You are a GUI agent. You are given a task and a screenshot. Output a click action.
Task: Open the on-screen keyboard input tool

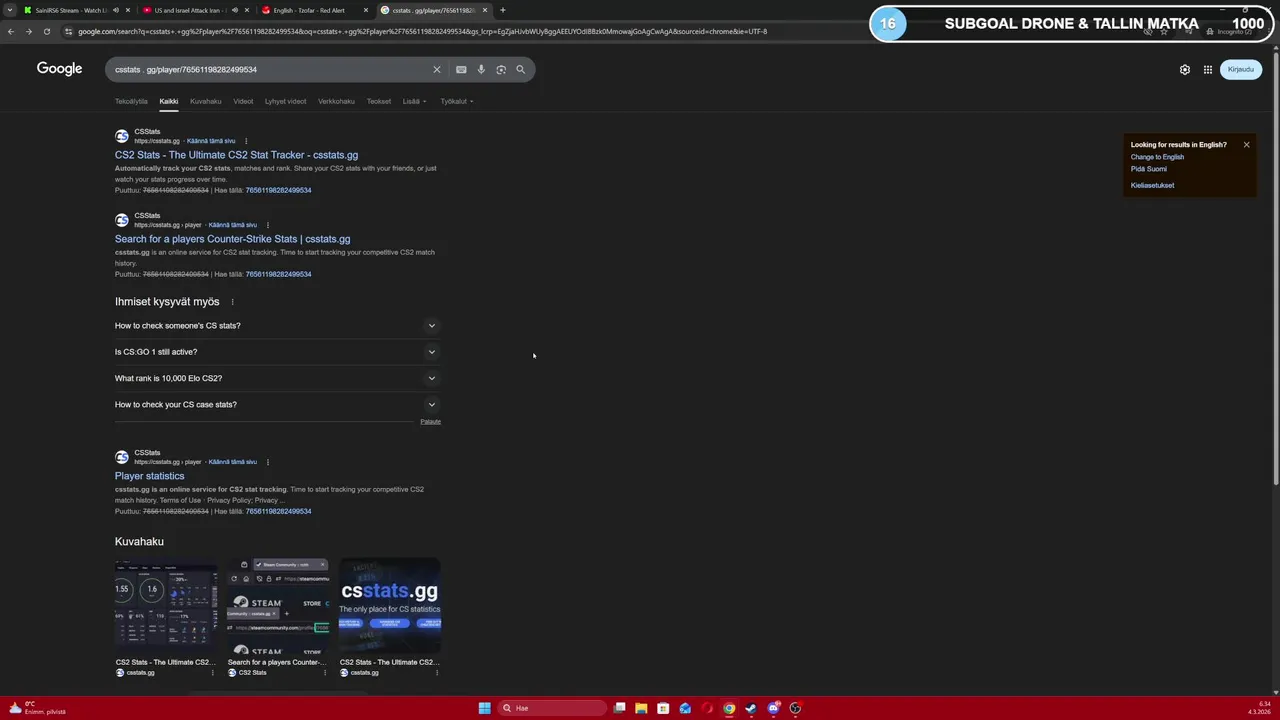click(x=461, y=69)
